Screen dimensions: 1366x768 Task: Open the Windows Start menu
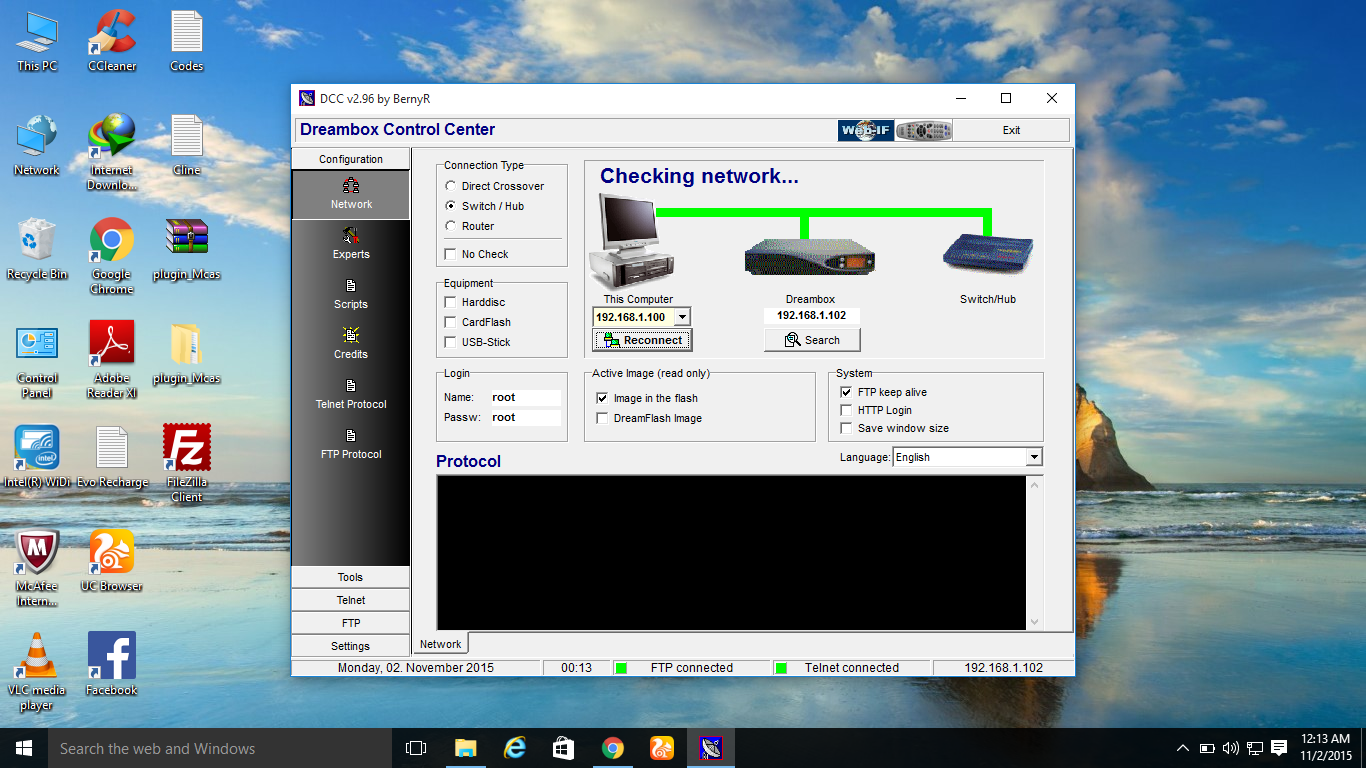[24, 748]
